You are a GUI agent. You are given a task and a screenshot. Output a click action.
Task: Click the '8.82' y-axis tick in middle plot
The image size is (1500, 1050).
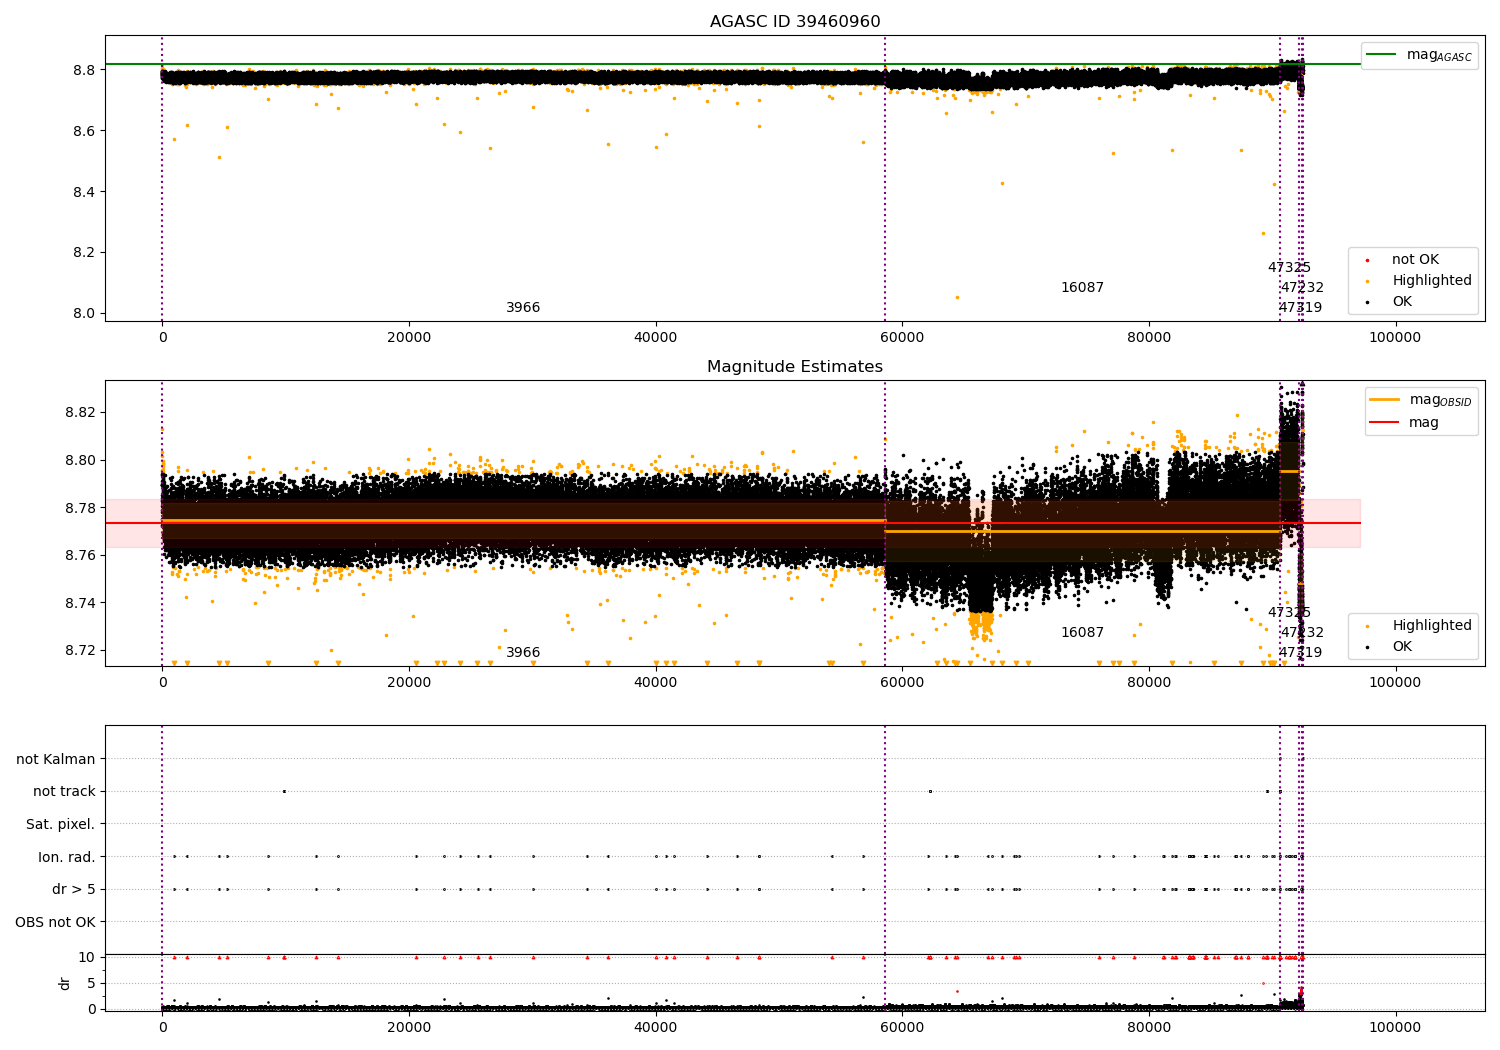pos(80,412)
